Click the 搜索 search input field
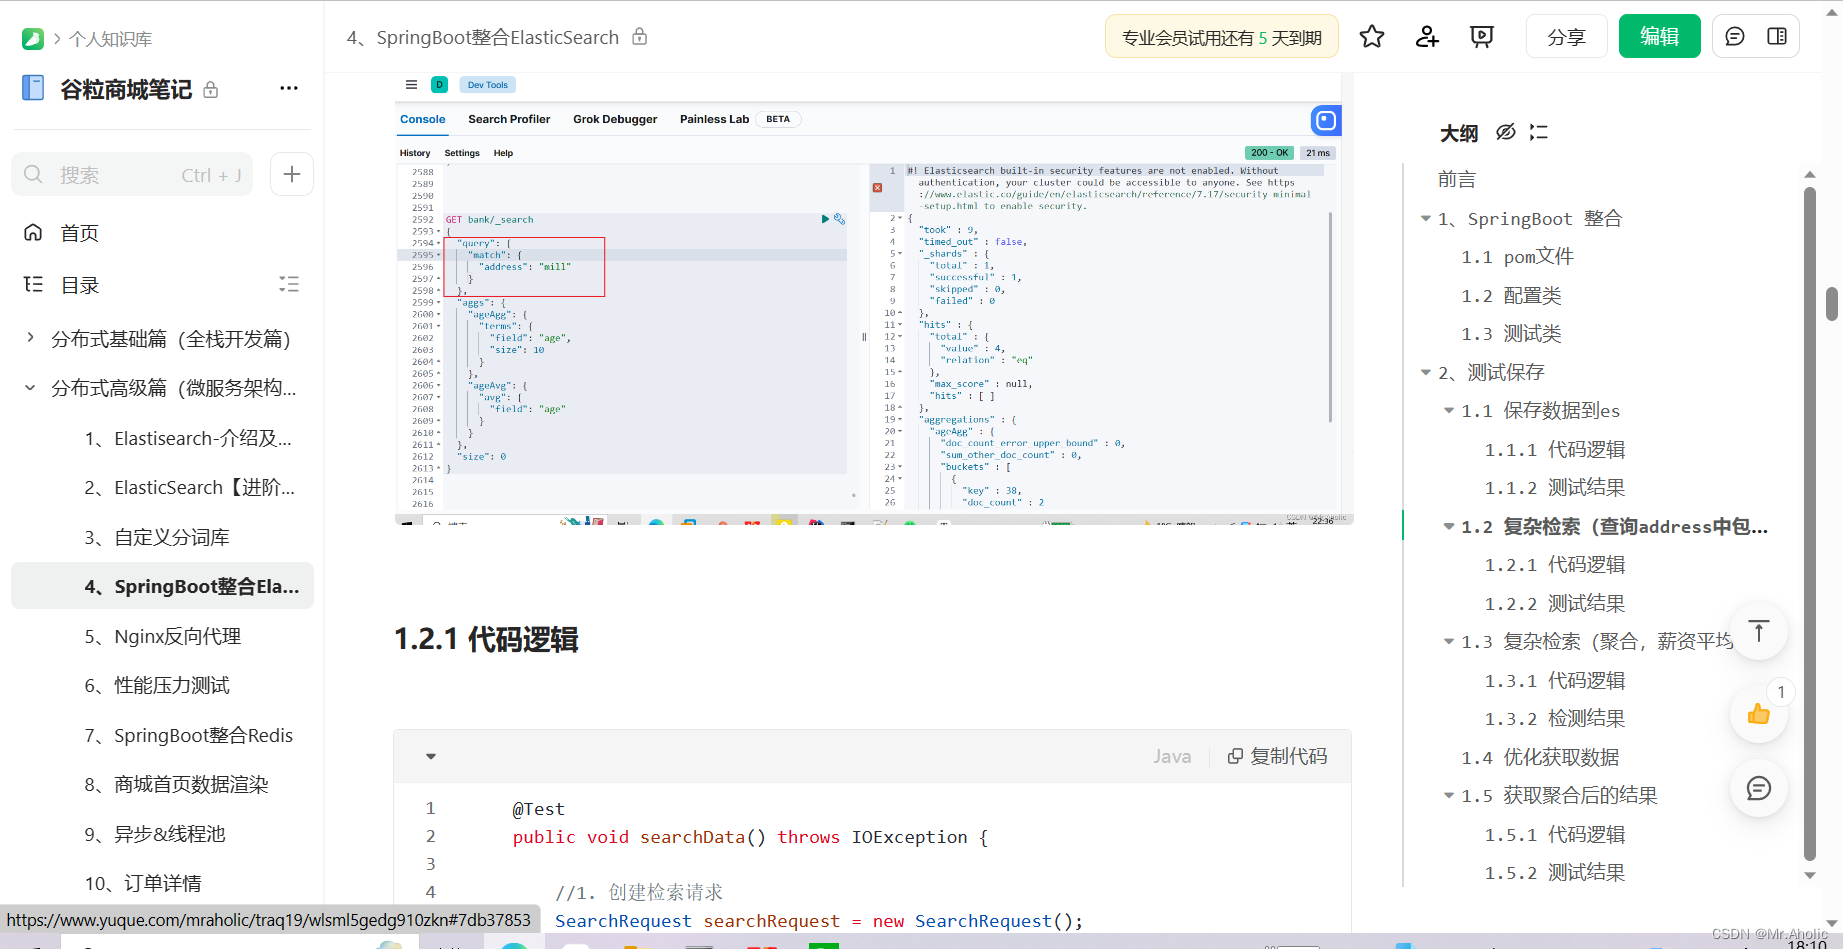The height and width of the screenshot is (949, 1843). tap(130, 174)
